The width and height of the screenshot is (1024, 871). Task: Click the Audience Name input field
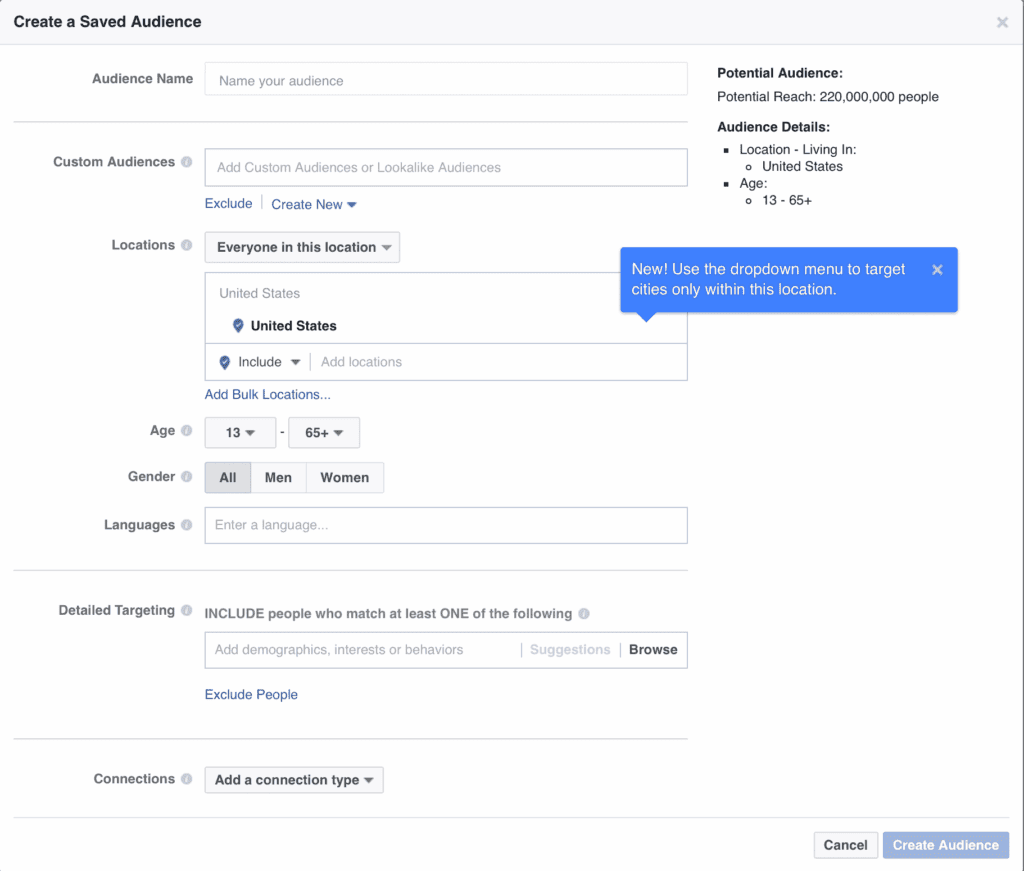click(x=445, y=80)
